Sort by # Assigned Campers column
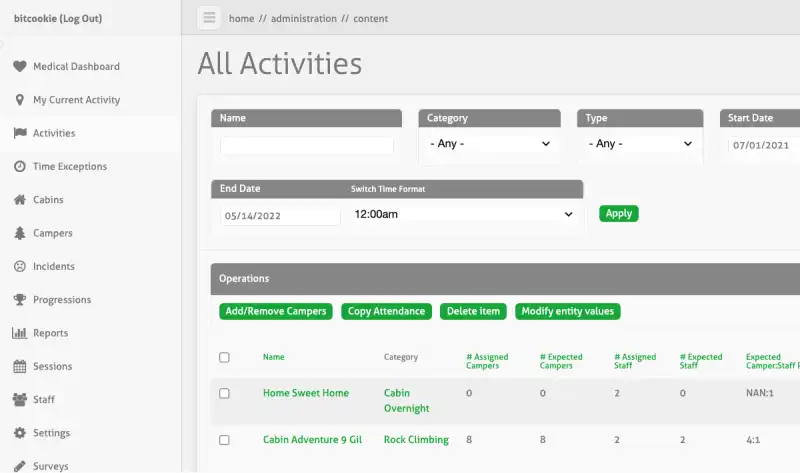800x473 pixels. [x=487, y=361]
